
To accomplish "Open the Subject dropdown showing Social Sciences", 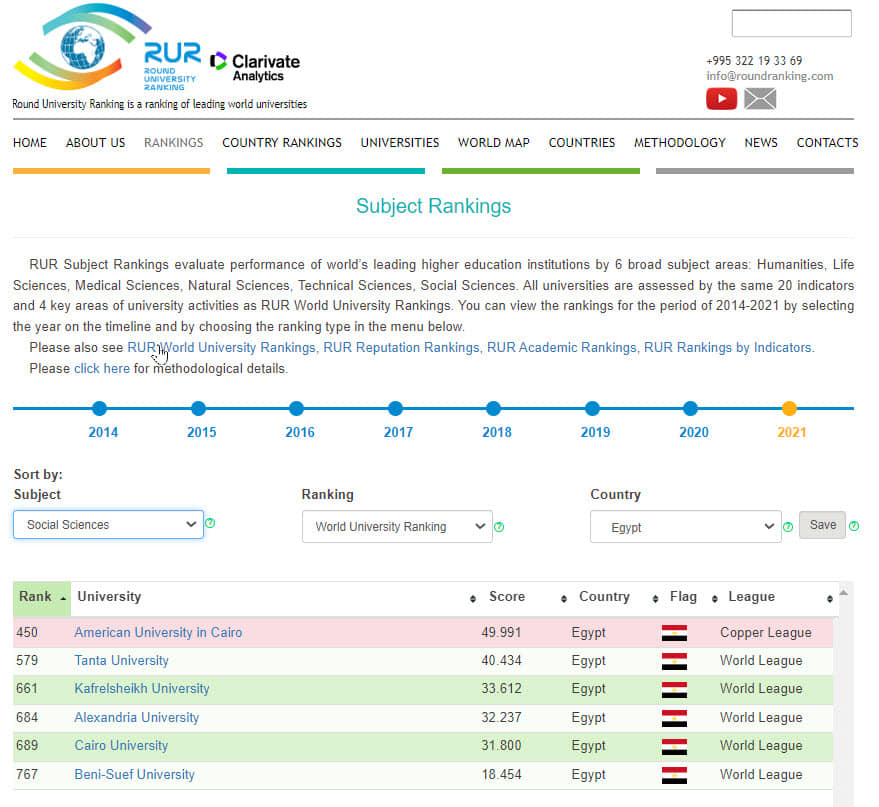I will coord(108,524).
